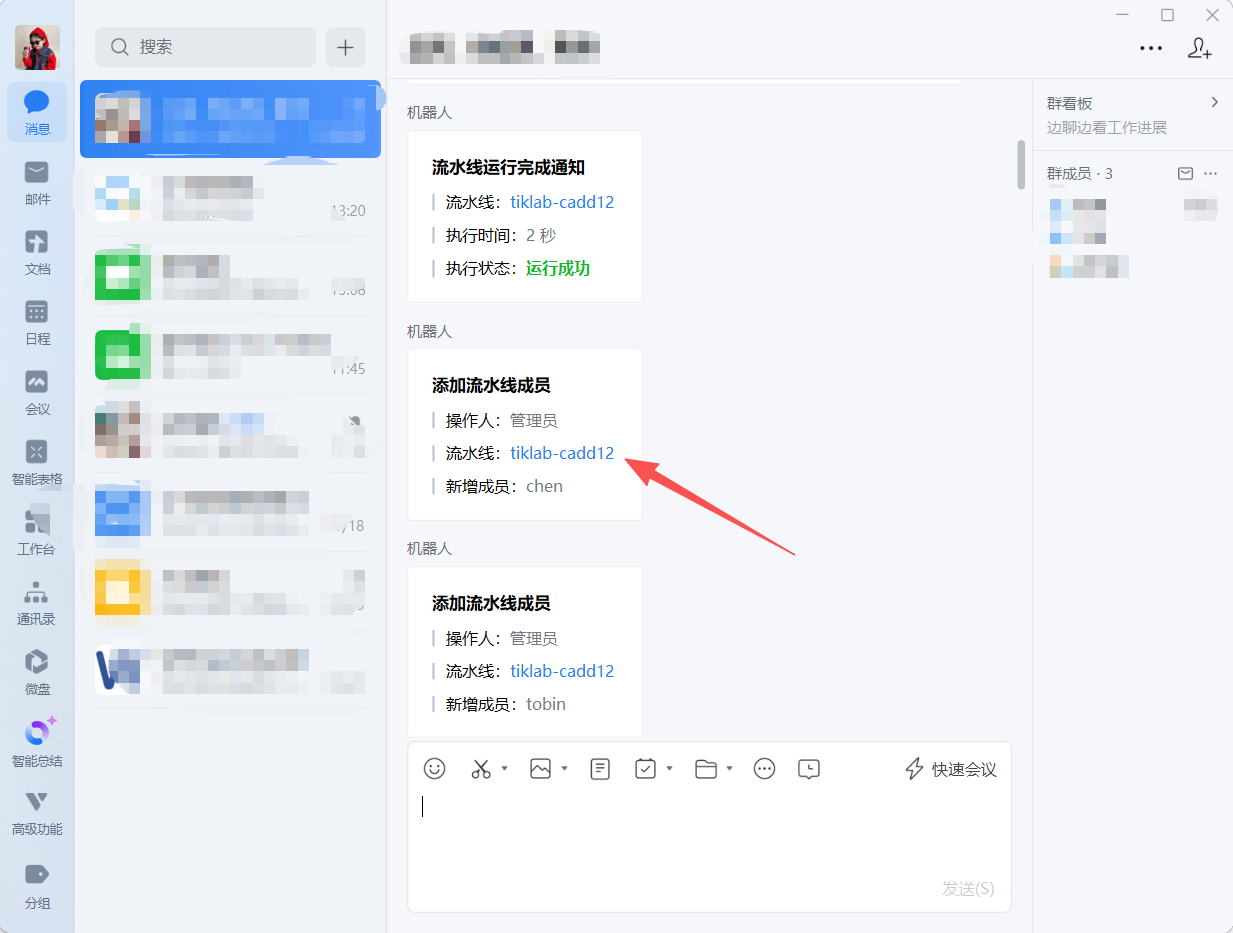The width and height of the screenshot is (1233, 933).
Task: Open tiklab-cadd12 link in the tobin member card
Action: (562, 671)
